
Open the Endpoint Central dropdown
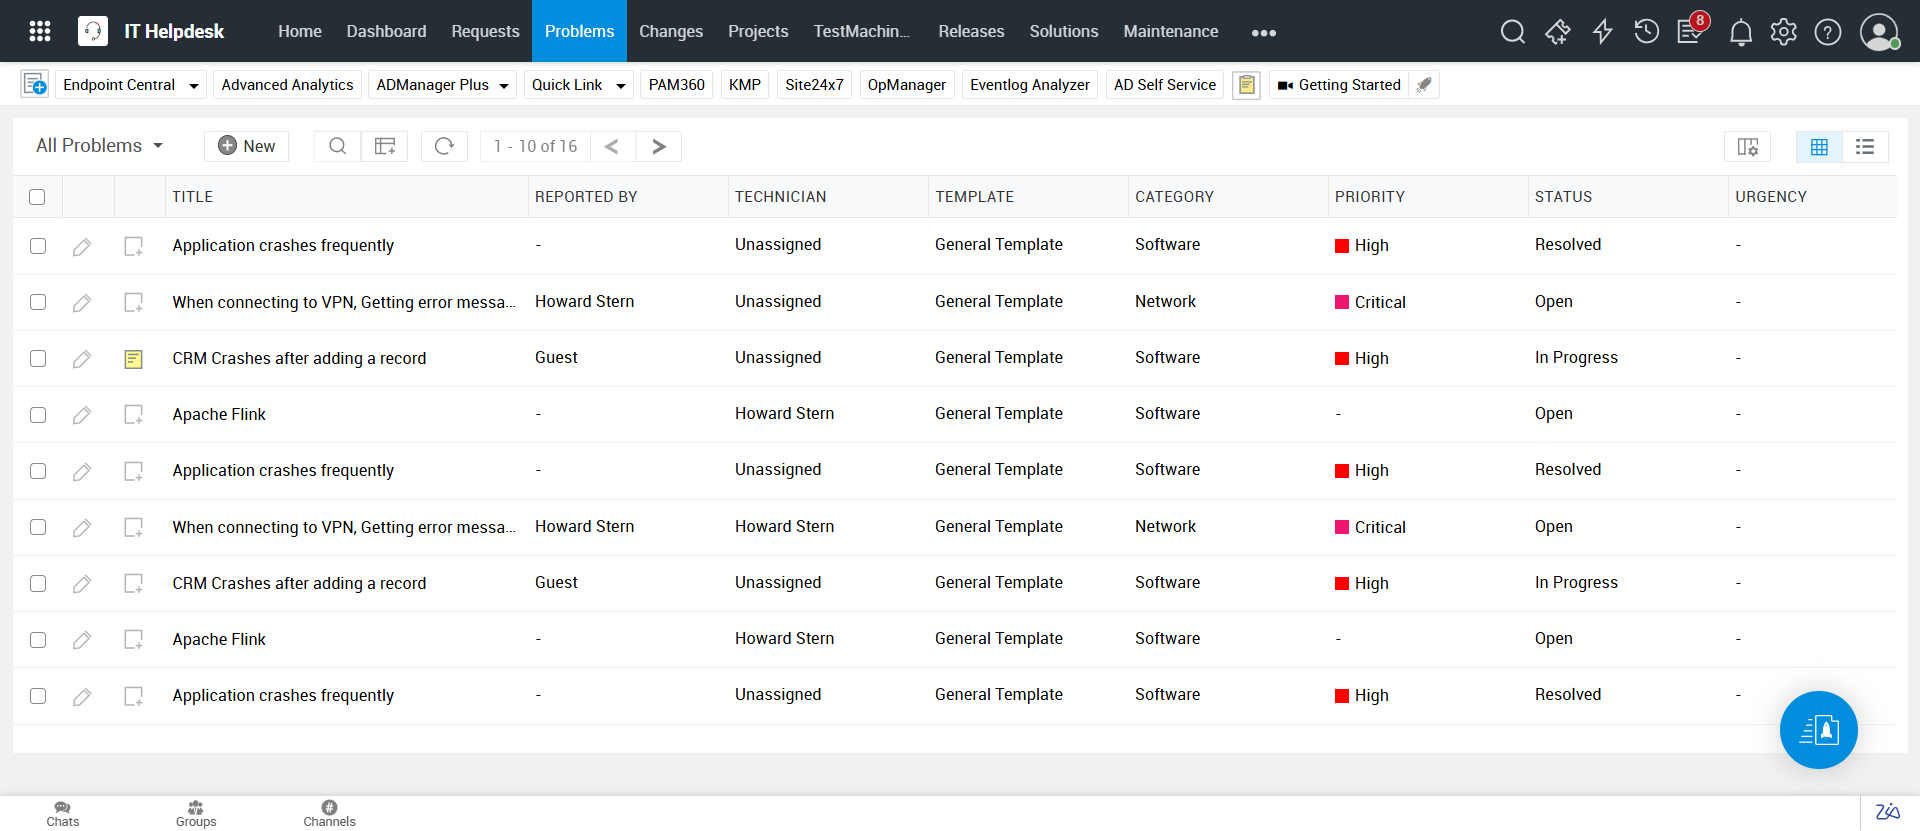coord(193,86)
